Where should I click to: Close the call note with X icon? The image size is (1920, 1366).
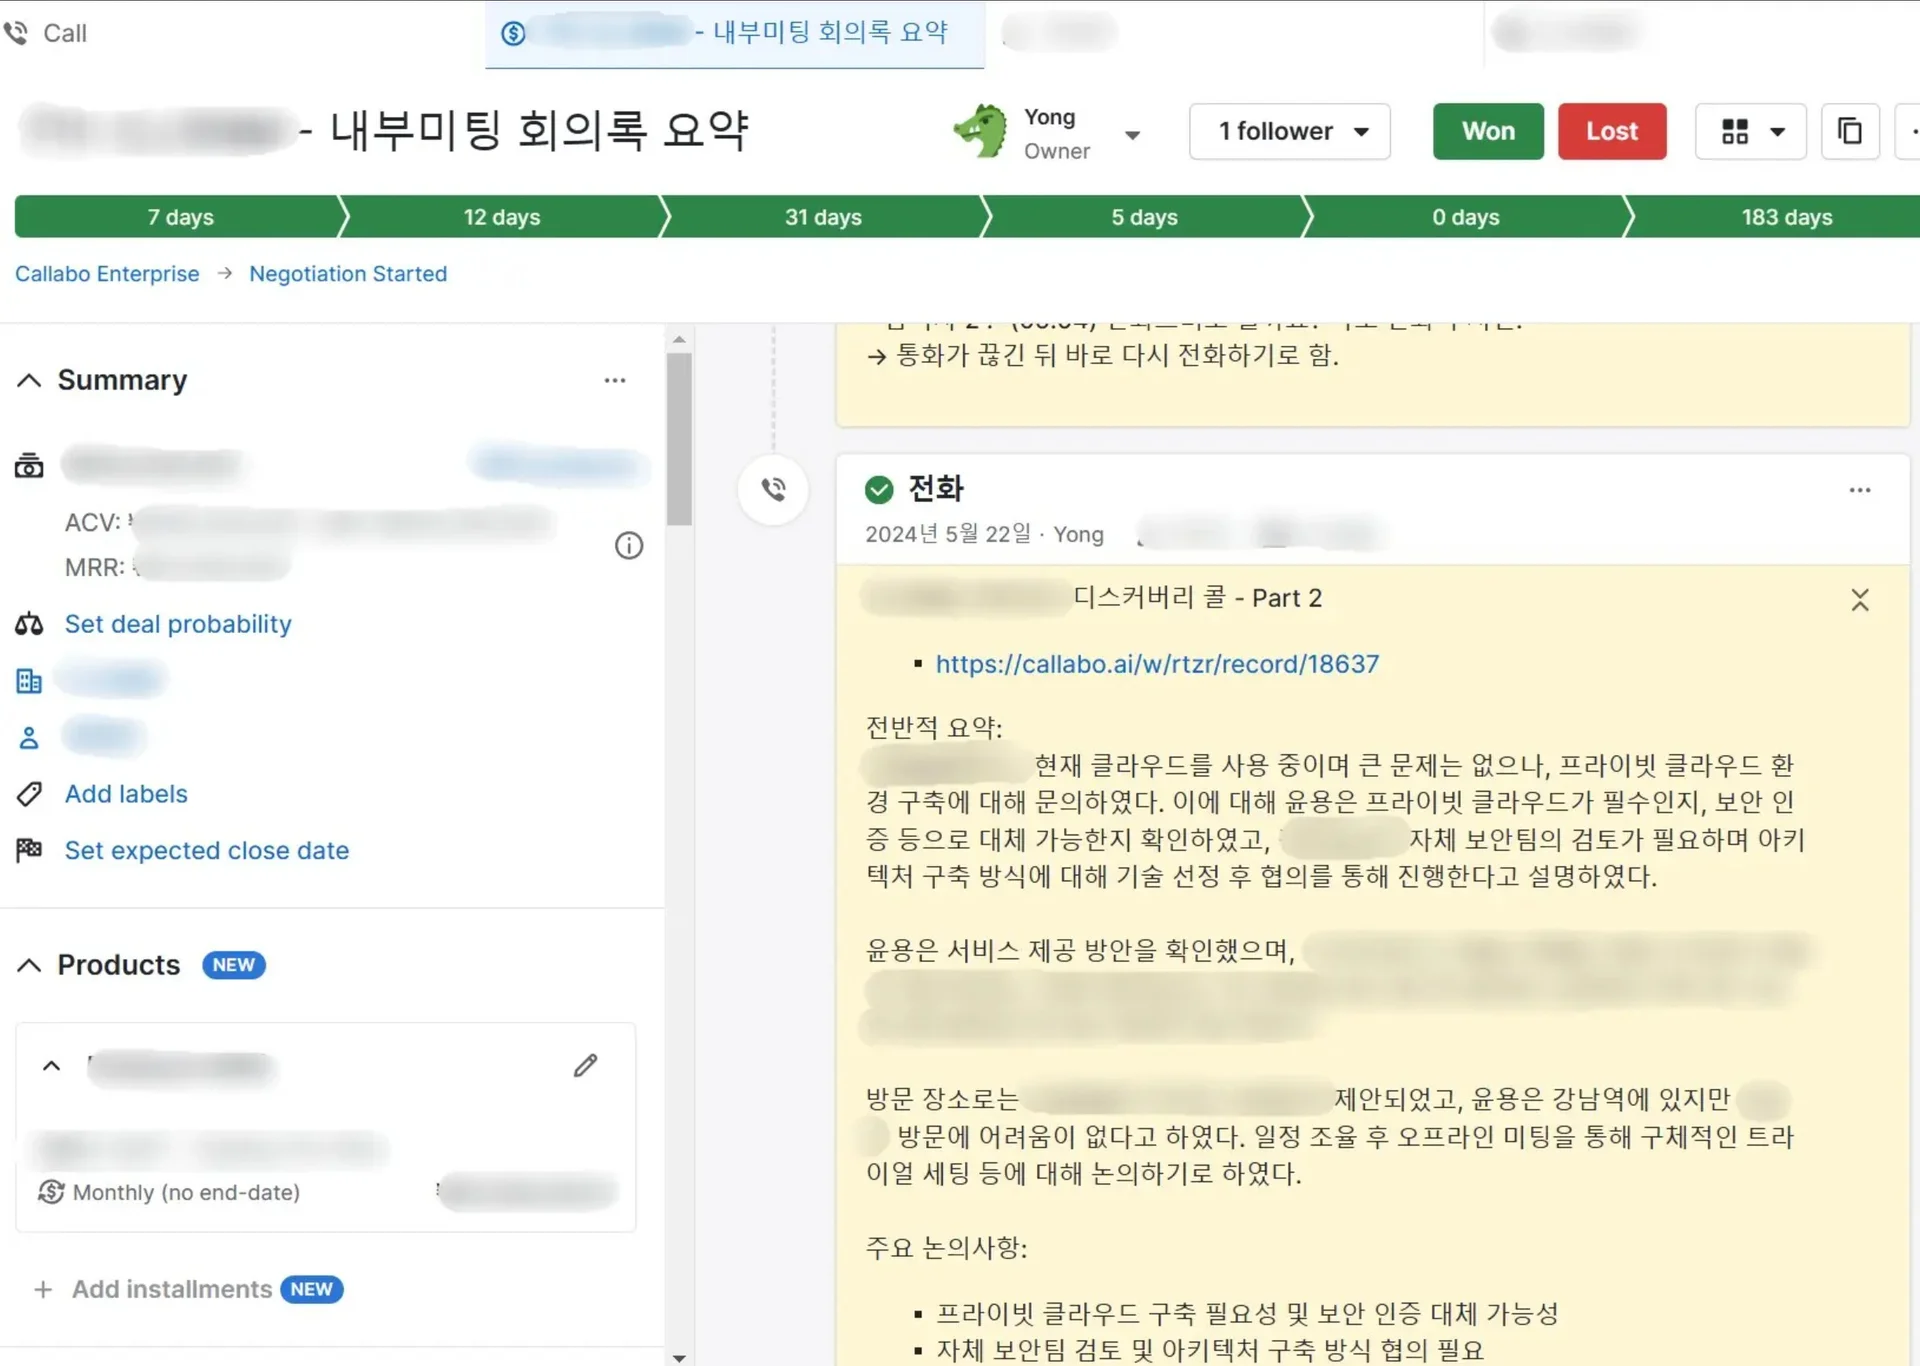point(1859,600)
